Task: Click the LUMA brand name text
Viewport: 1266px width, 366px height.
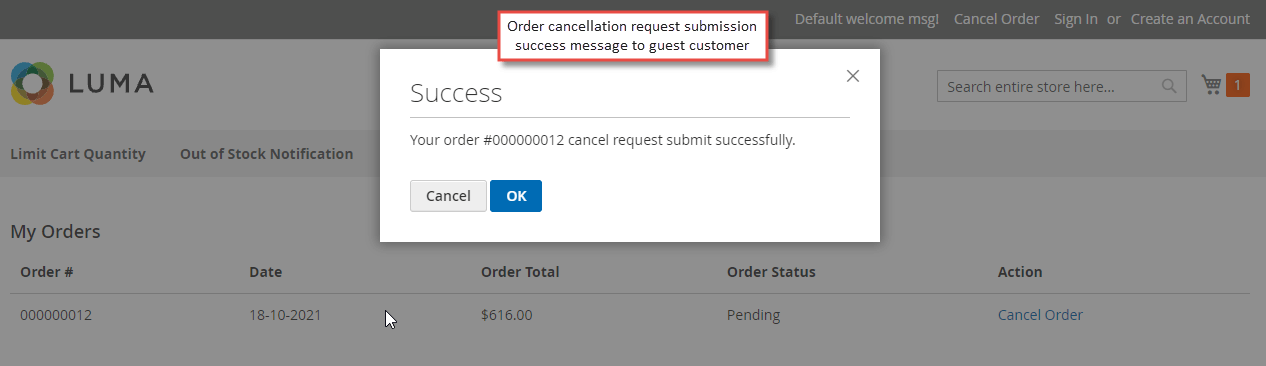Action: pyautogui.click(x=111, y=85)
